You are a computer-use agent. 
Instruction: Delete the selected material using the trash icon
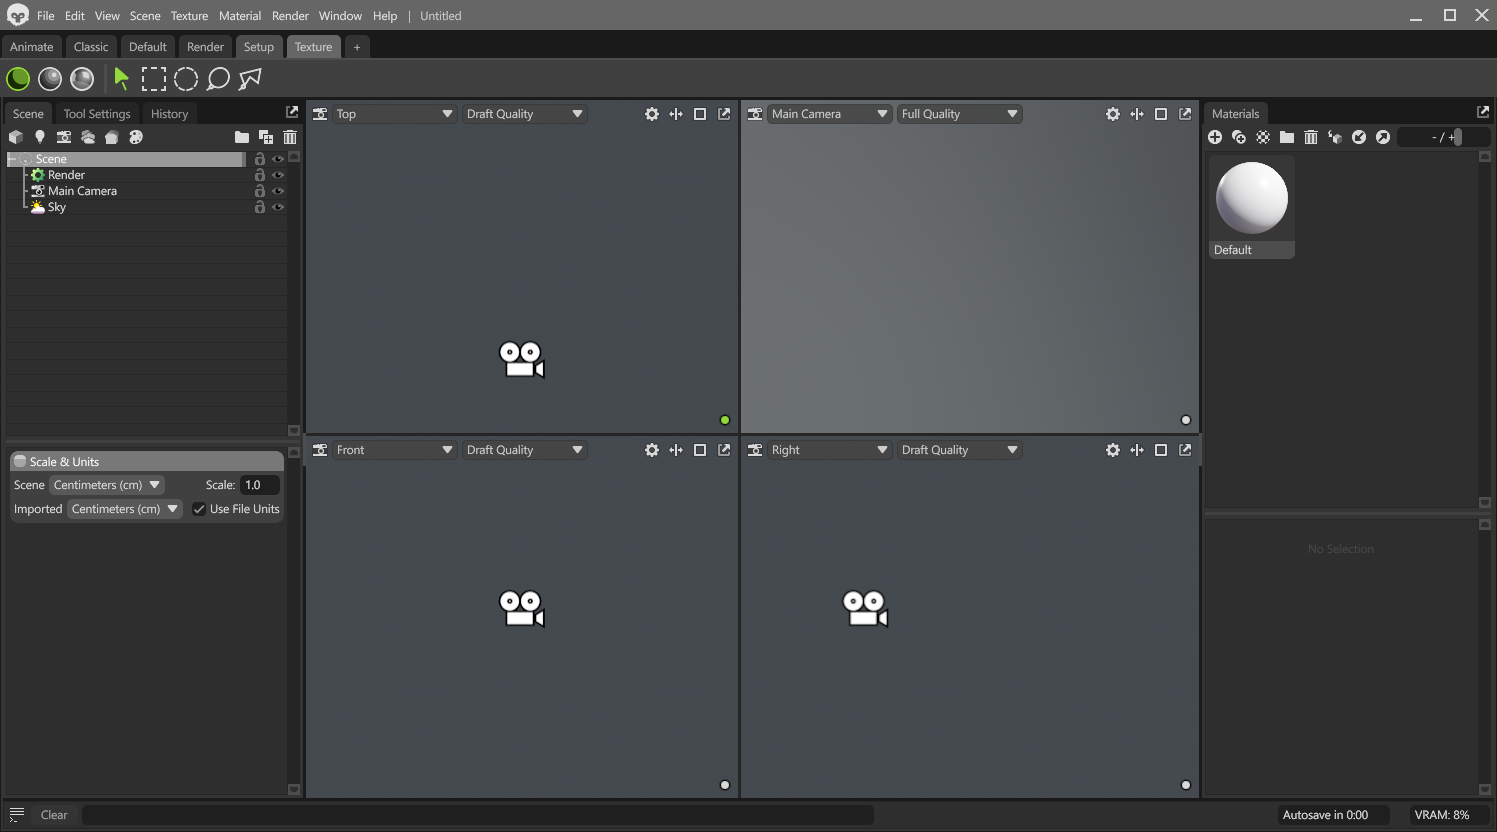[1311, 137]
